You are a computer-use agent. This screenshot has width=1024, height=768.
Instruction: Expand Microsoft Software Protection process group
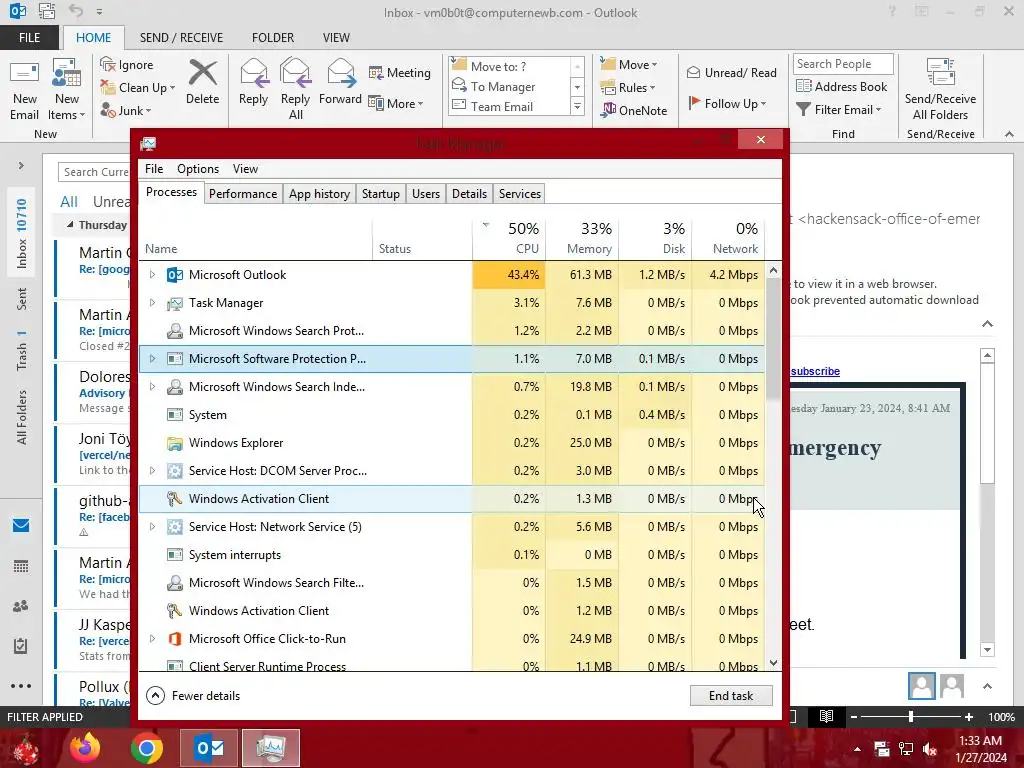coord(152,359)
